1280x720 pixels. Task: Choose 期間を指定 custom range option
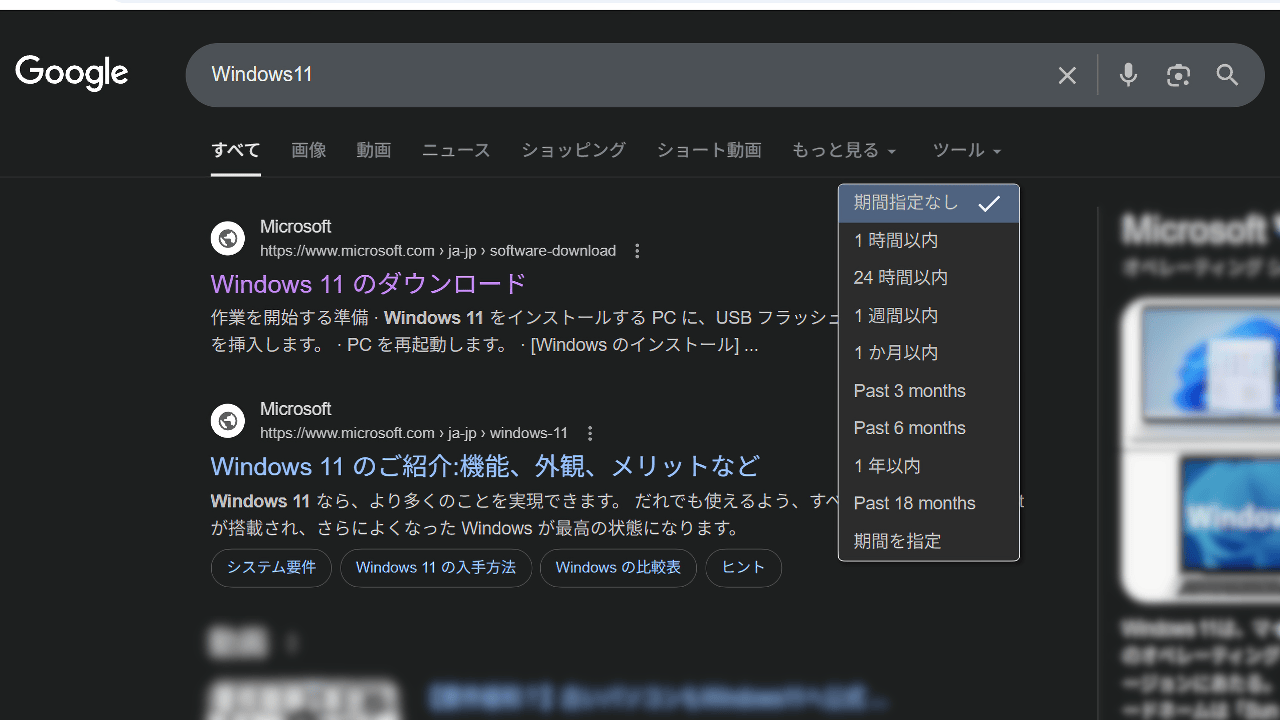click(929, 541)
